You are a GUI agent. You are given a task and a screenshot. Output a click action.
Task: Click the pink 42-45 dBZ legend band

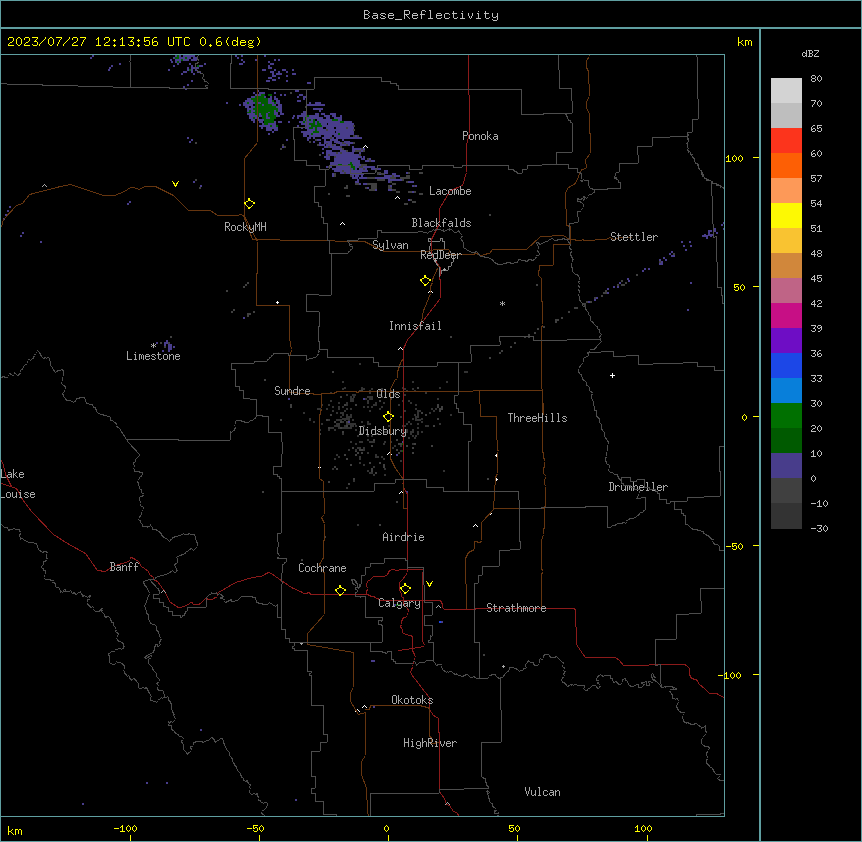[x=786, y=291]
